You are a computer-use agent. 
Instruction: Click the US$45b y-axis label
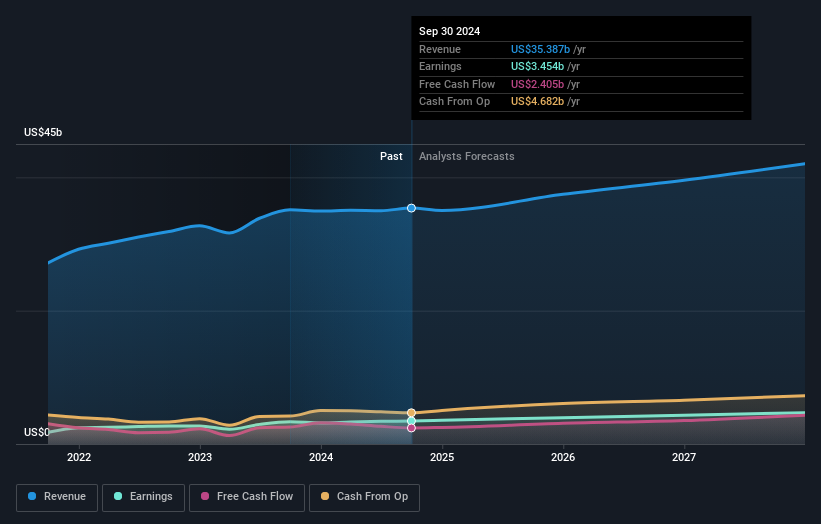(x=43, y=132)
